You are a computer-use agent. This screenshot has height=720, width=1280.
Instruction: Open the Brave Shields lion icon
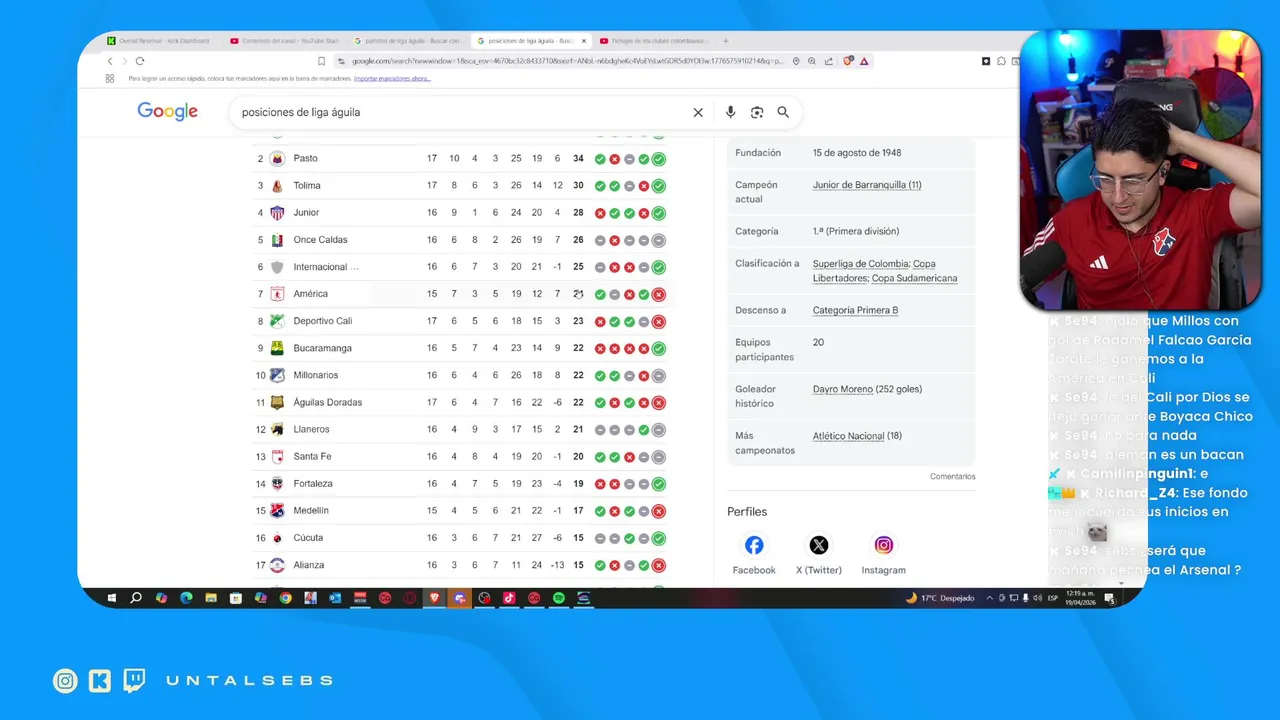point(848,61)
